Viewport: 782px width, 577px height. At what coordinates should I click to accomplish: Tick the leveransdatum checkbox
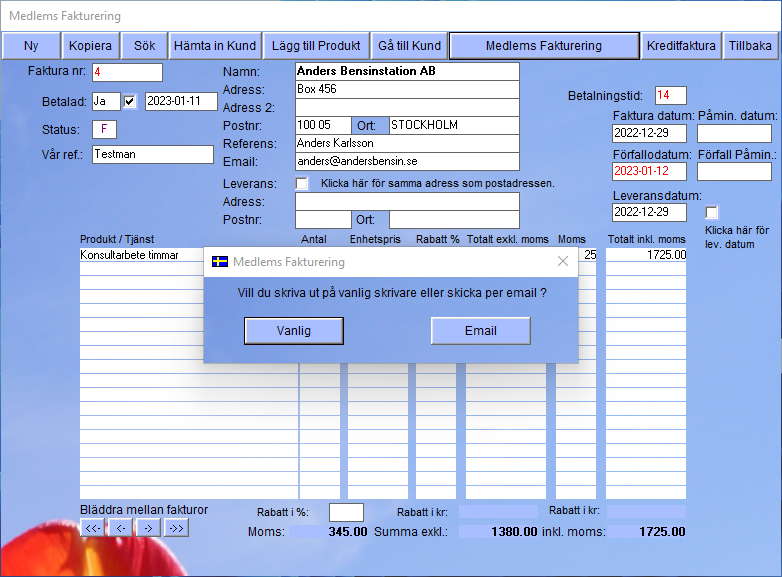click(712, 212)
